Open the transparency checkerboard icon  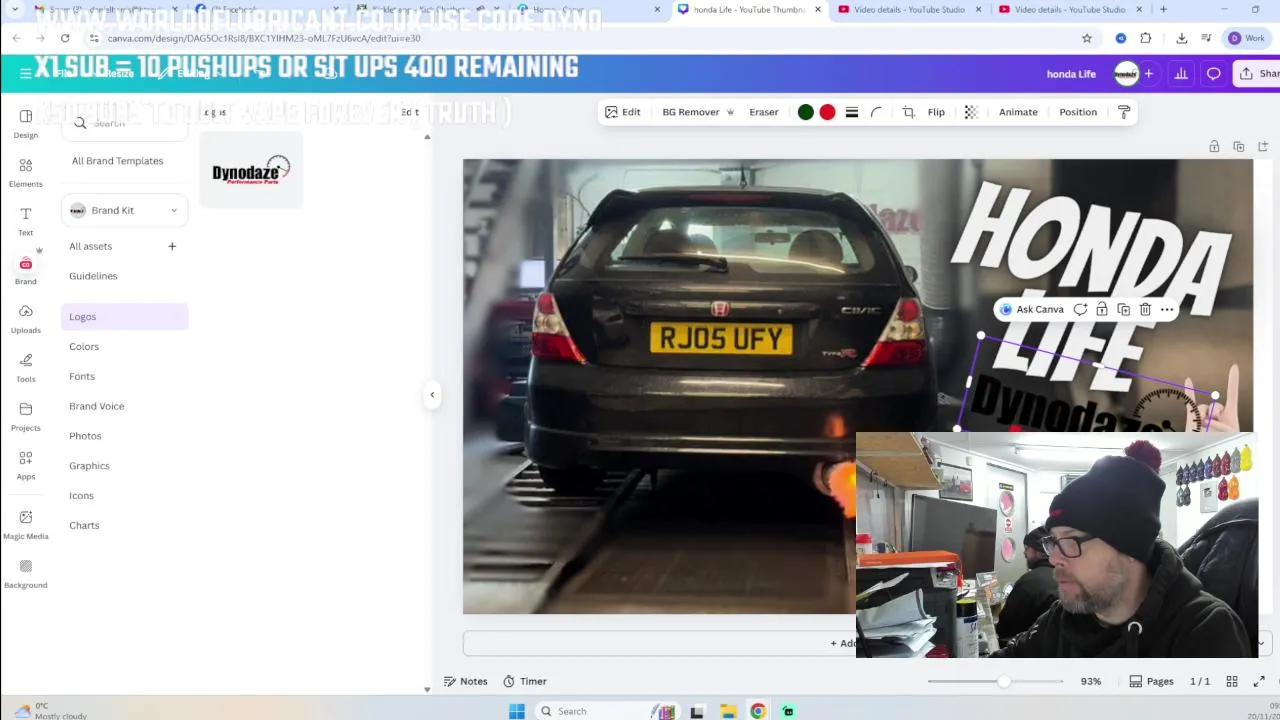[x=970, y=112]
